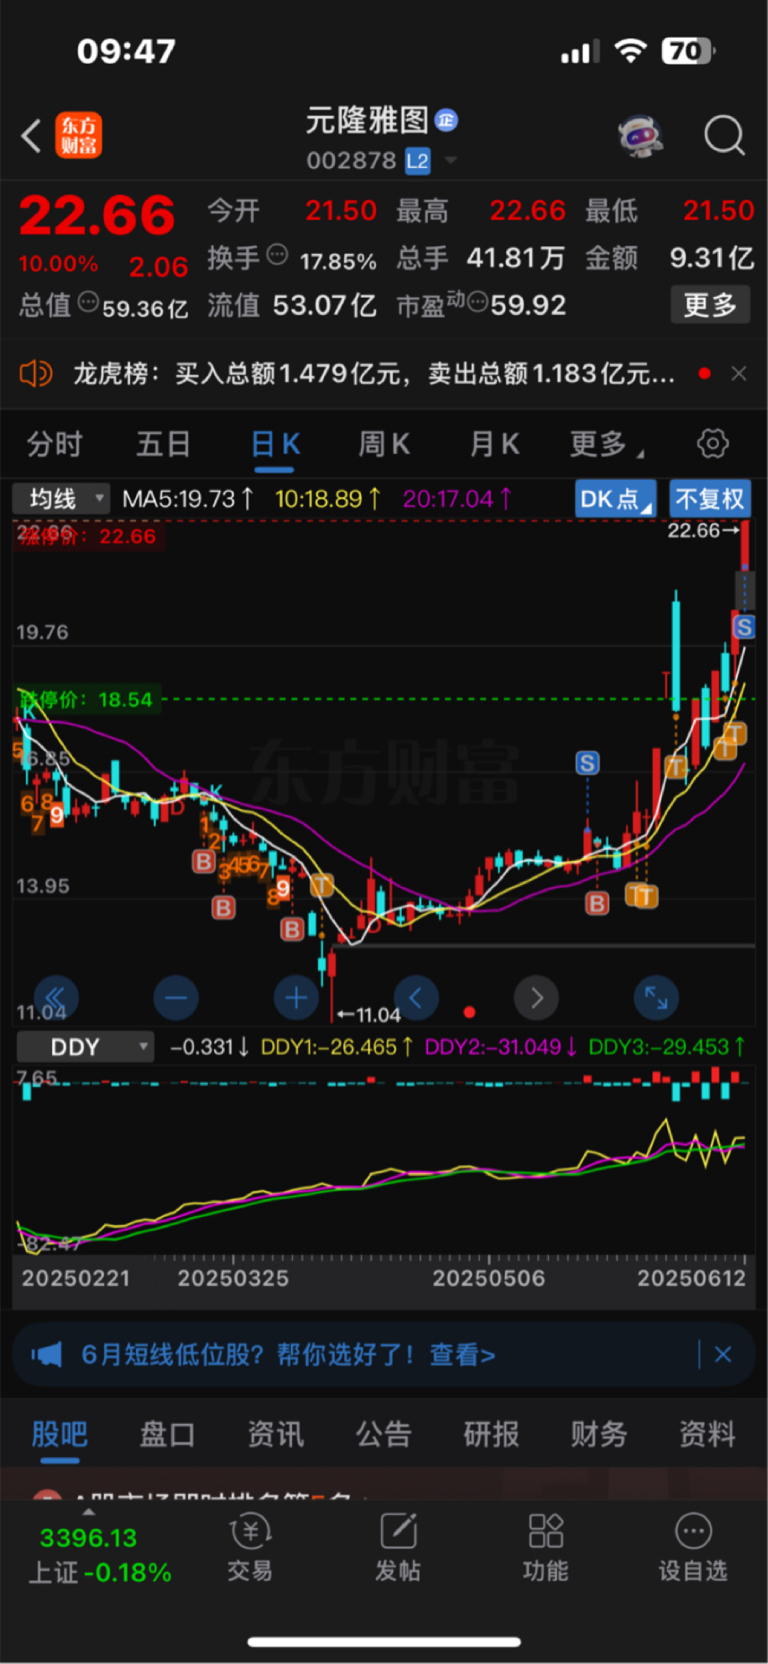The height and width of the screenshot is (1664, 768).
Task: Open the search magnifier icon
Action: [x=724, y=135]
